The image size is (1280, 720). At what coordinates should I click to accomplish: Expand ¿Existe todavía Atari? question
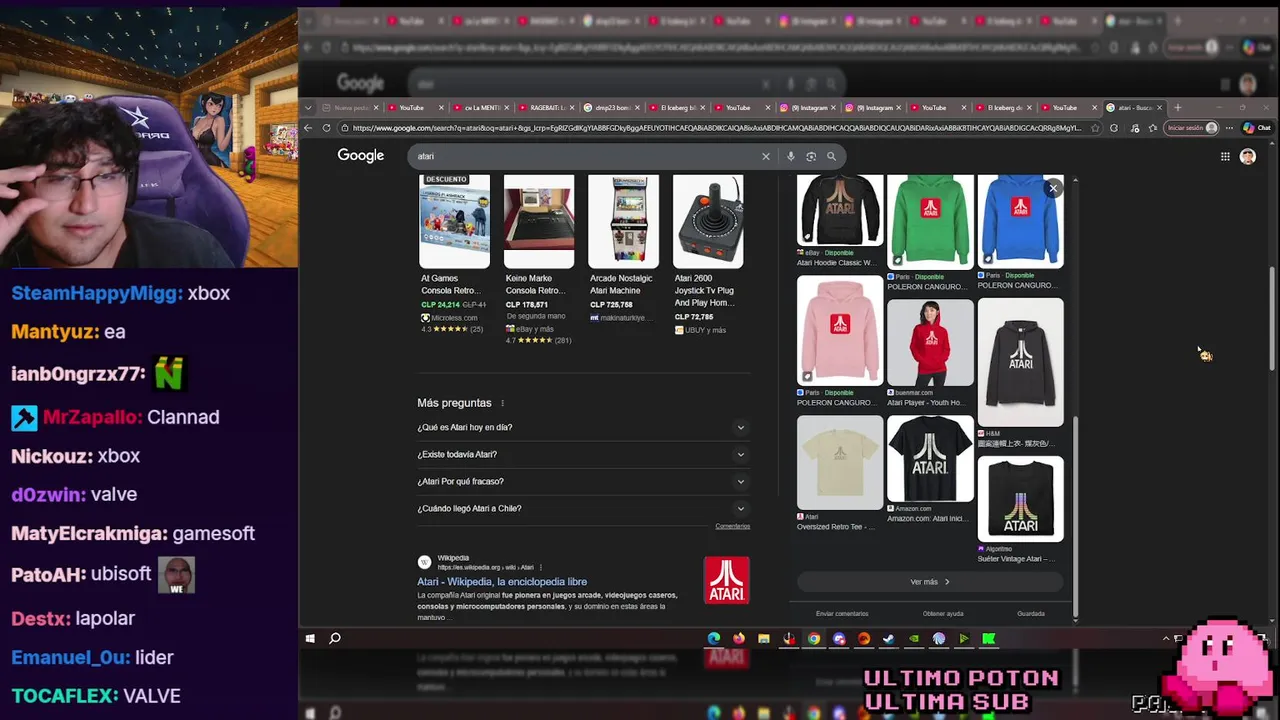582,454
